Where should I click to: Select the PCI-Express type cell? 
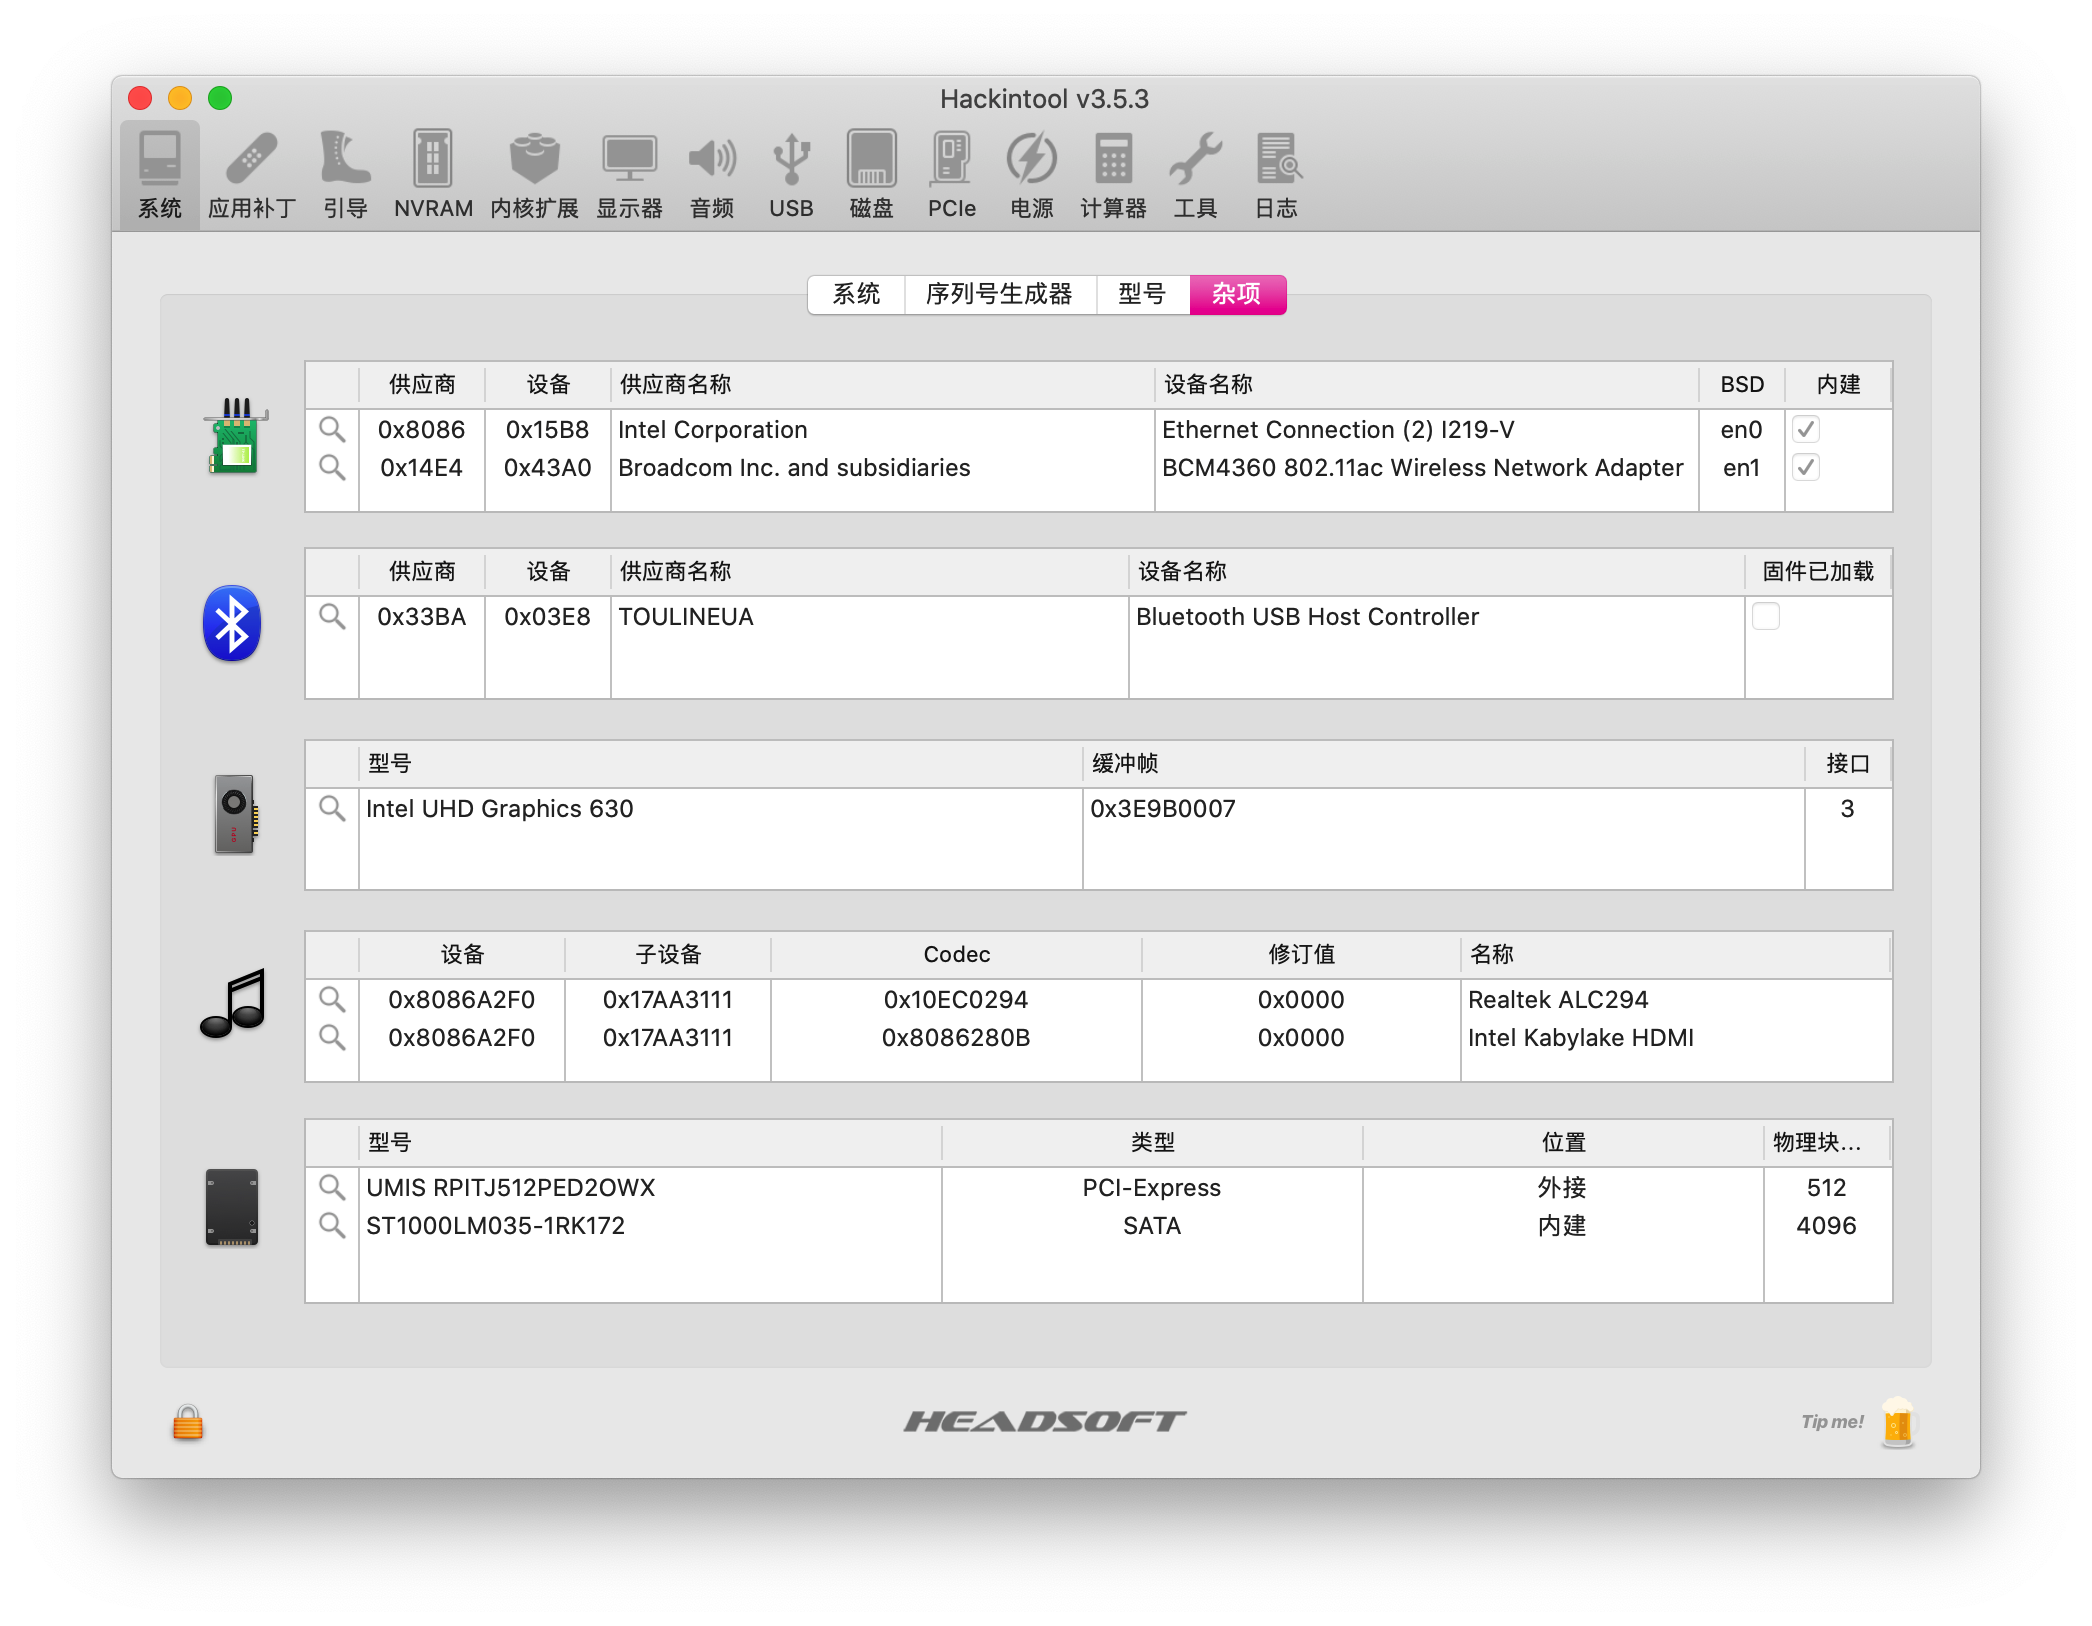1152,1187
